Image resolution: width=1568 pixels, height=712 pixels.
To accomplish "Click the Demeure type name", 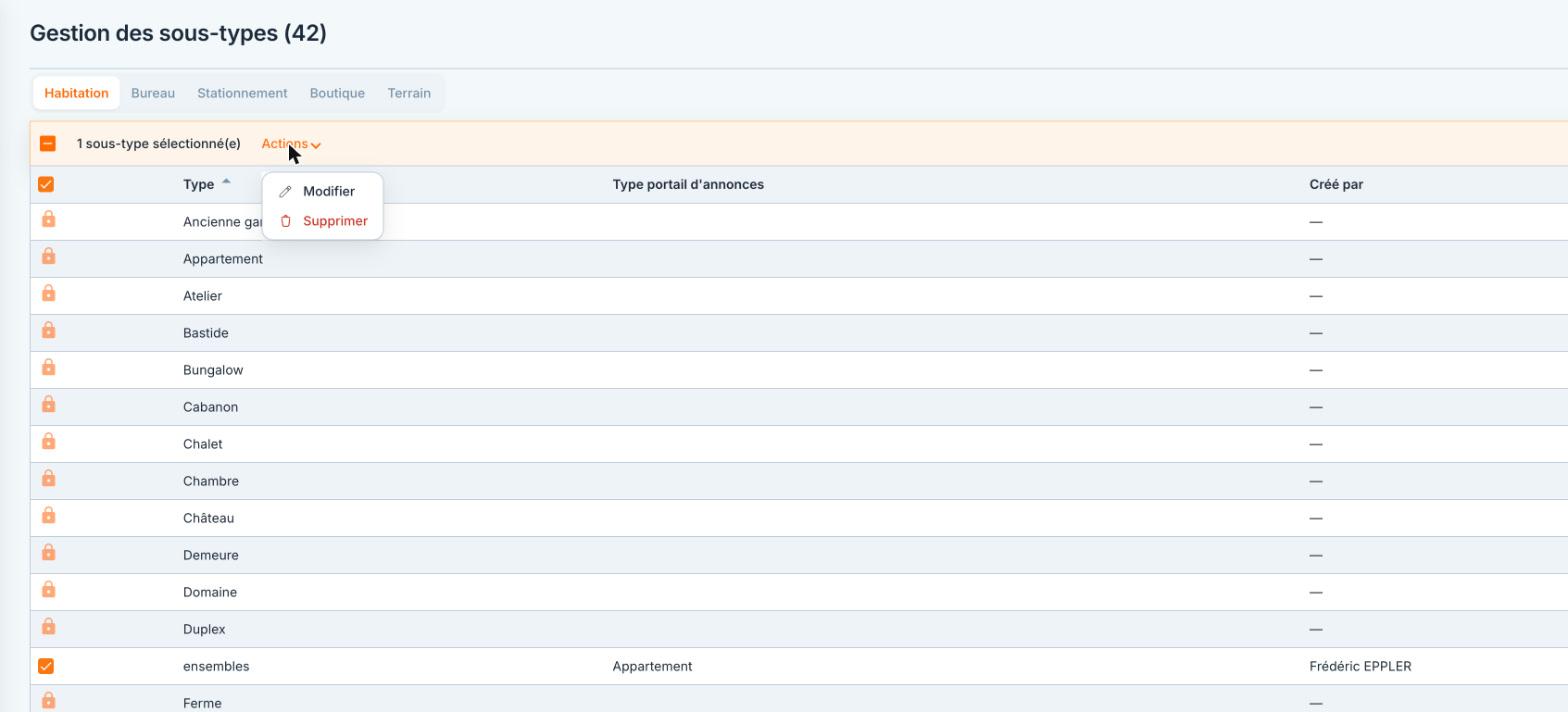I will pos(211,555).
